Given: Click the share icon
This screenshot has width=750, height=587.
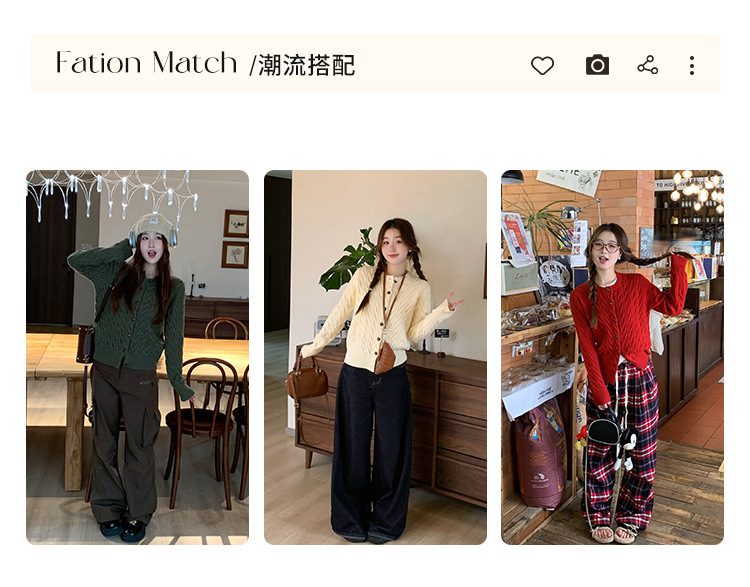Looking at the screenshot, I should 648,65.
